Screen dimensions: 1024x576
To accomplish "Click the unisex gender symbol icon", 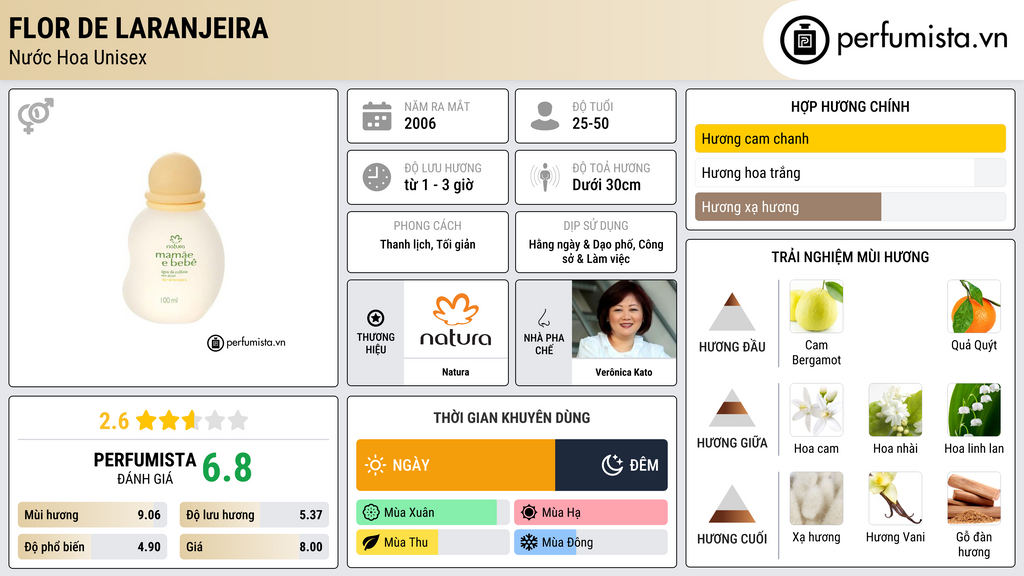I will pos(36,116).
